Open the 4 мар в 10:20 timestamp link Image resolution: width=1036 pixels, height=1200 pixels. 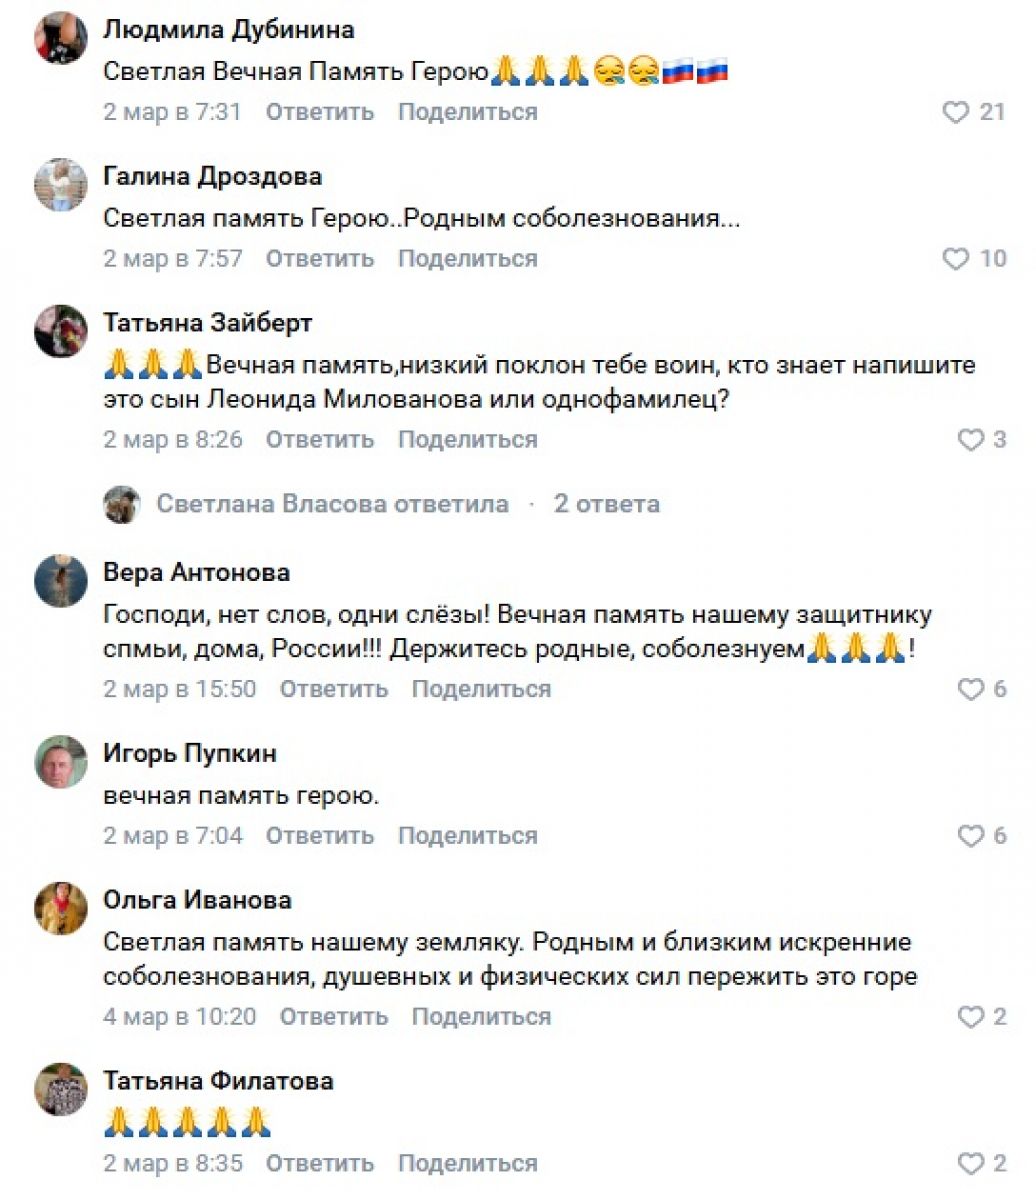click(180, 1017)
